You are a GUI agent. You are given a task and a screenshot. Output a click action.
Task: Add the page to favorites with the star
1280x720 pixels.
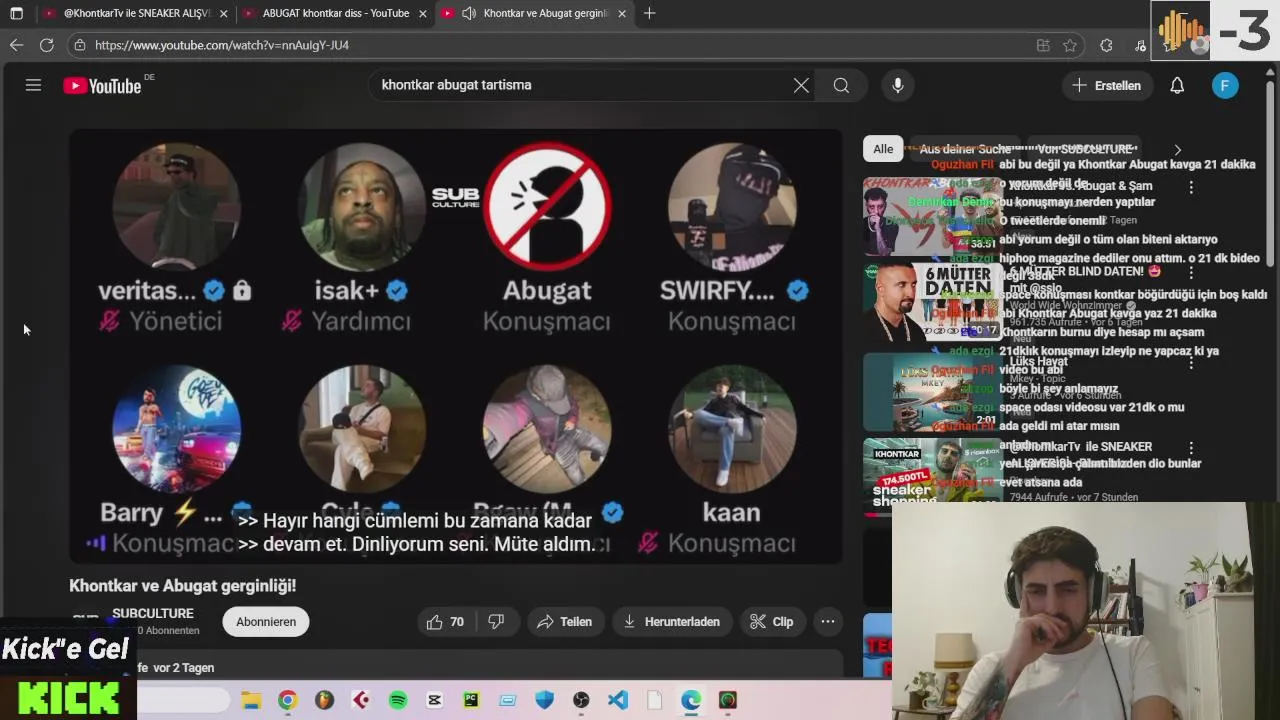coord(1070,45)
